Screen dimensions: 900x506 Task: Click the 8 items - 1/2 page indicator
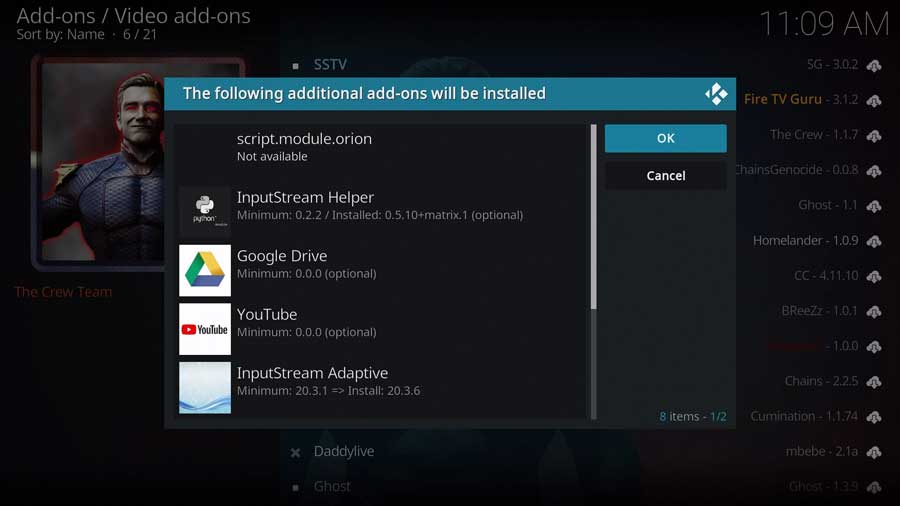pyautogui.click(x=693, y=417)
